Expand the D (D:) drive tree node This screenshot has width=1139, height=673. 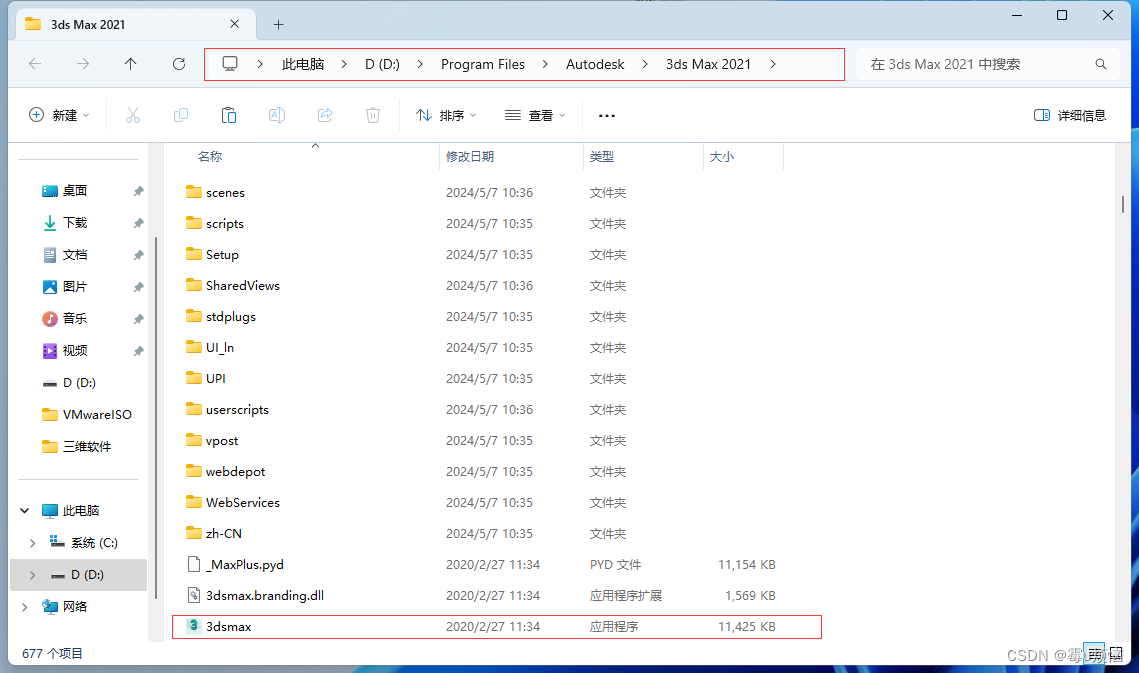32,574
